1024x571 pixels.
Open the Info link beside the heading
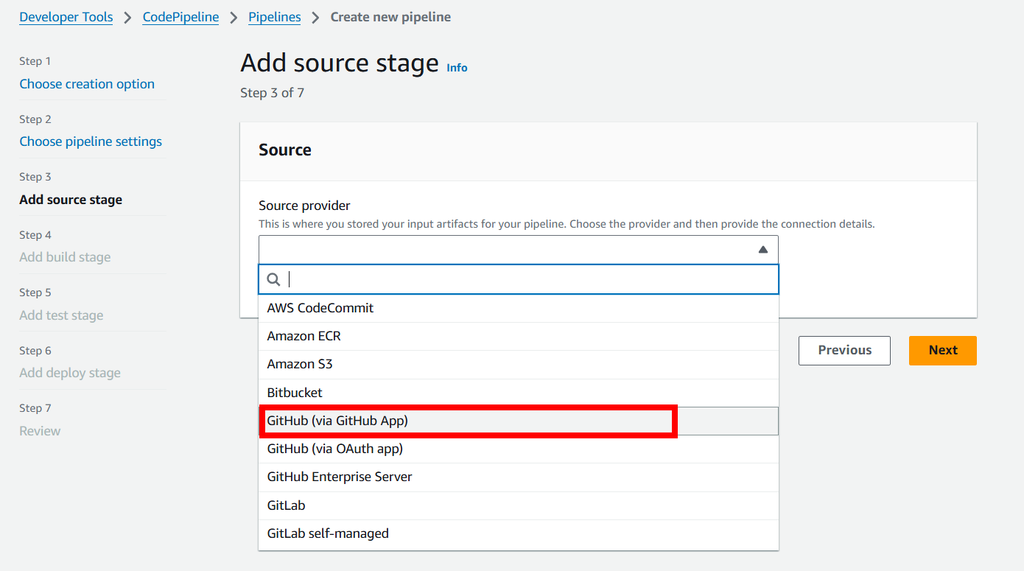click(x=456, y=67)
